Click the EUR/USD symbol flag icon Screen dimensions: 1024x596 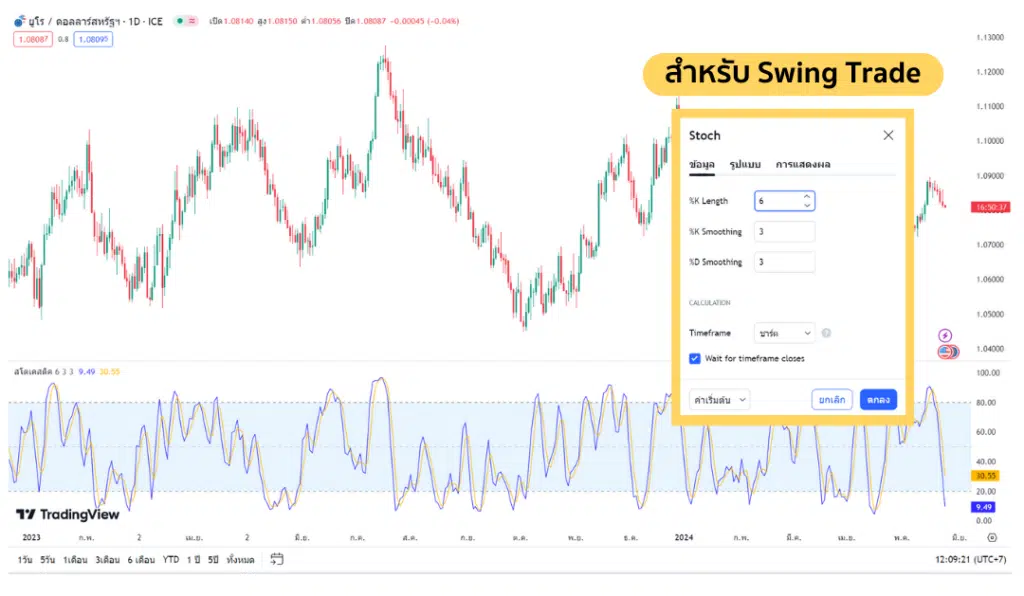pos(20,21)
